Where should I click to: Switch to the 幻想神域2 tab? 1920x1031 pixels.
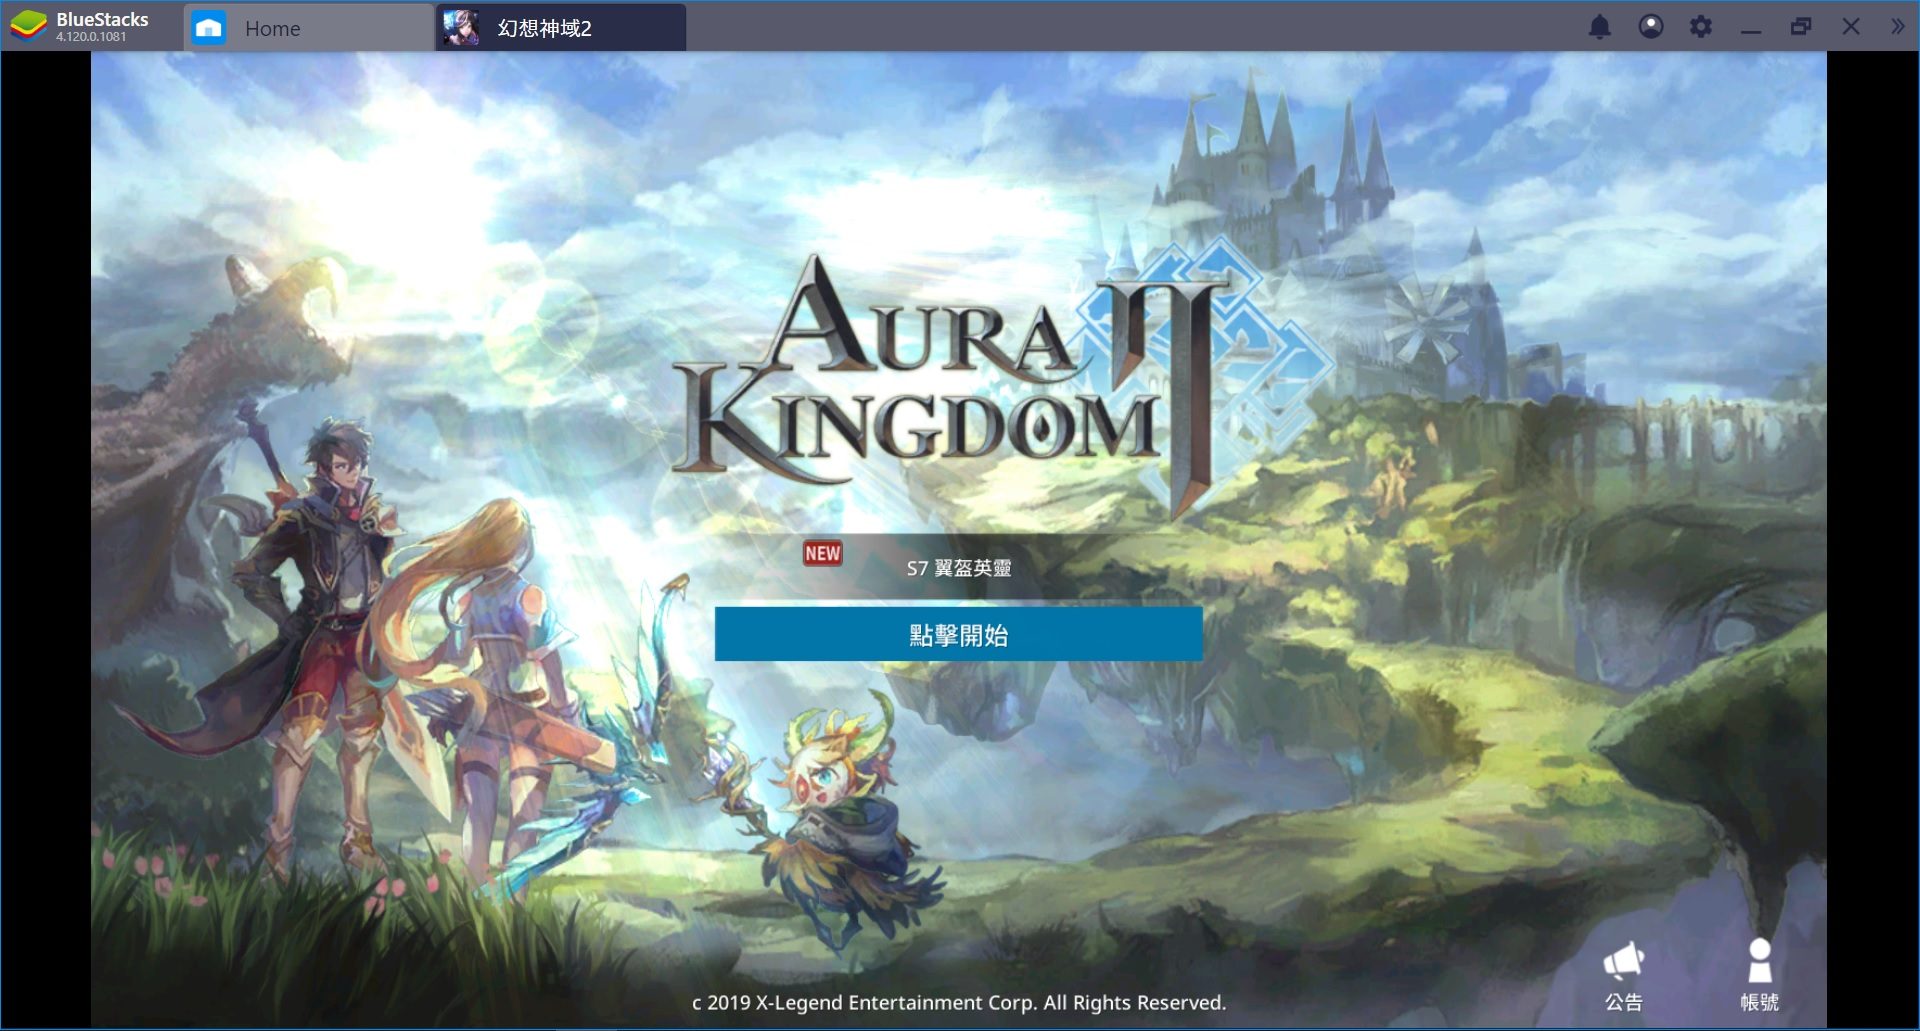[x=561, y=28]
